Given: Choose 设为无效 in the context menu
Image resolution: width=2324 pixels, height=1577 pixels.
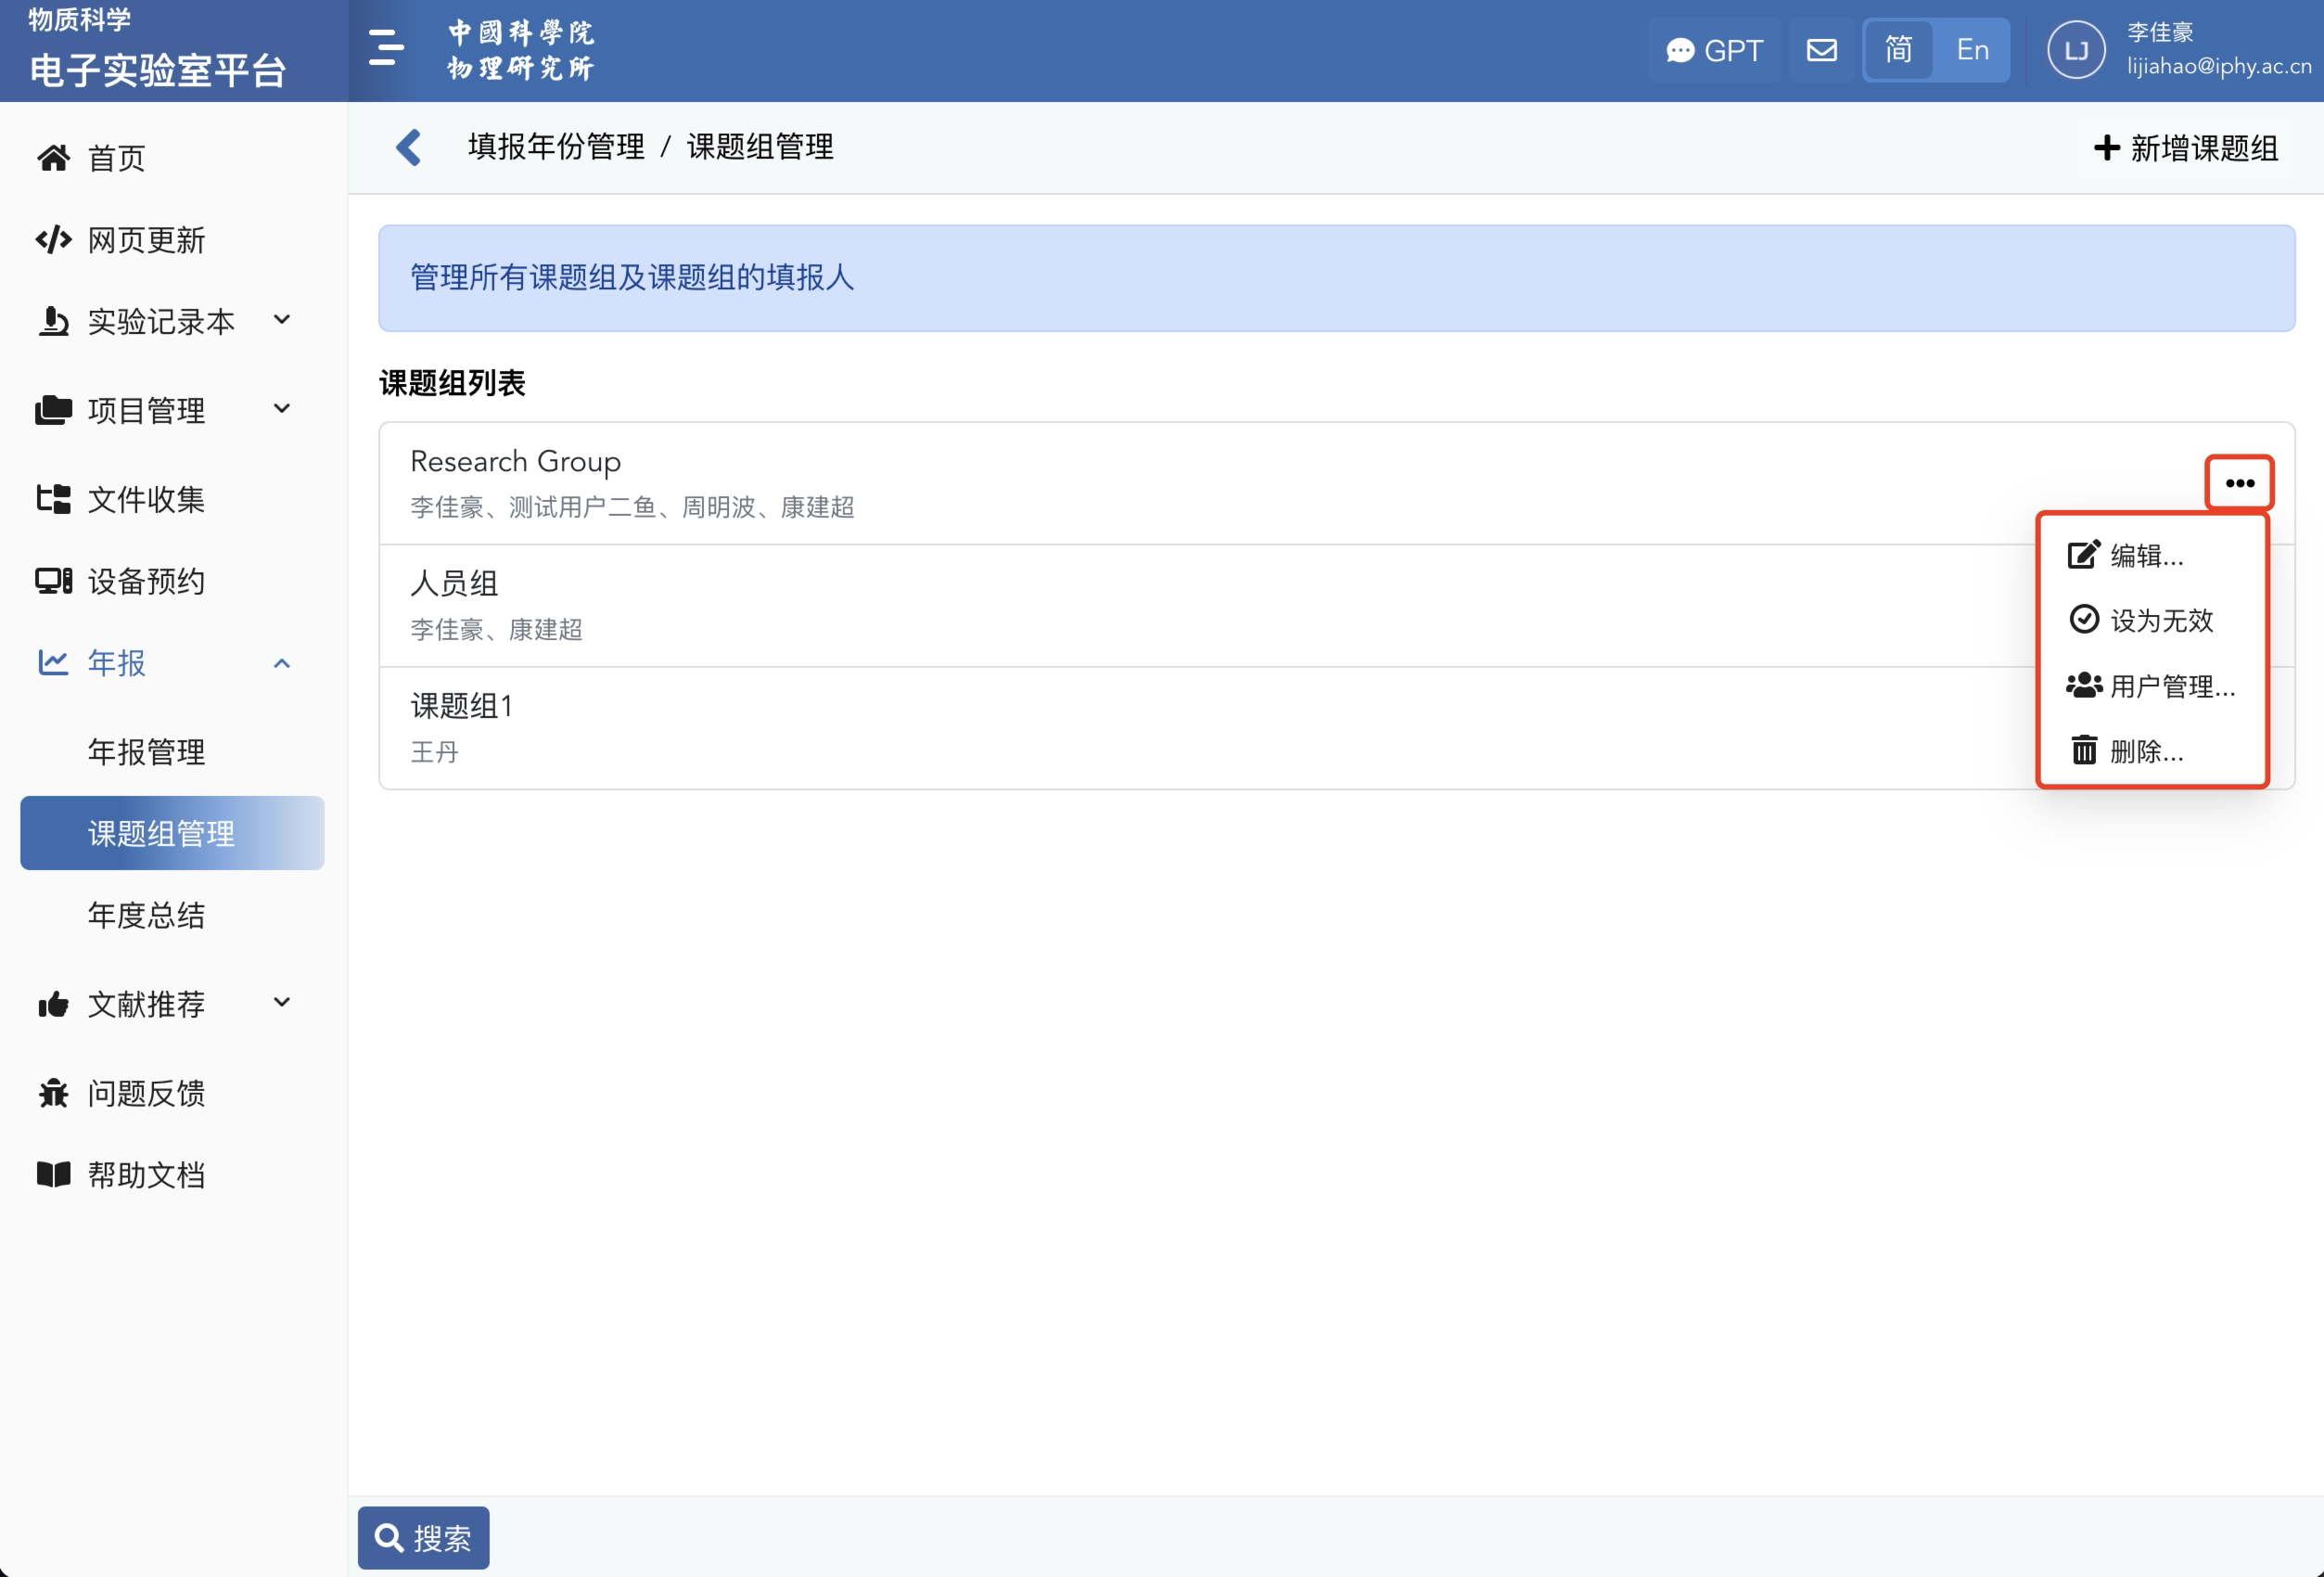Looking at the screenshot, I should point(2152,620).
